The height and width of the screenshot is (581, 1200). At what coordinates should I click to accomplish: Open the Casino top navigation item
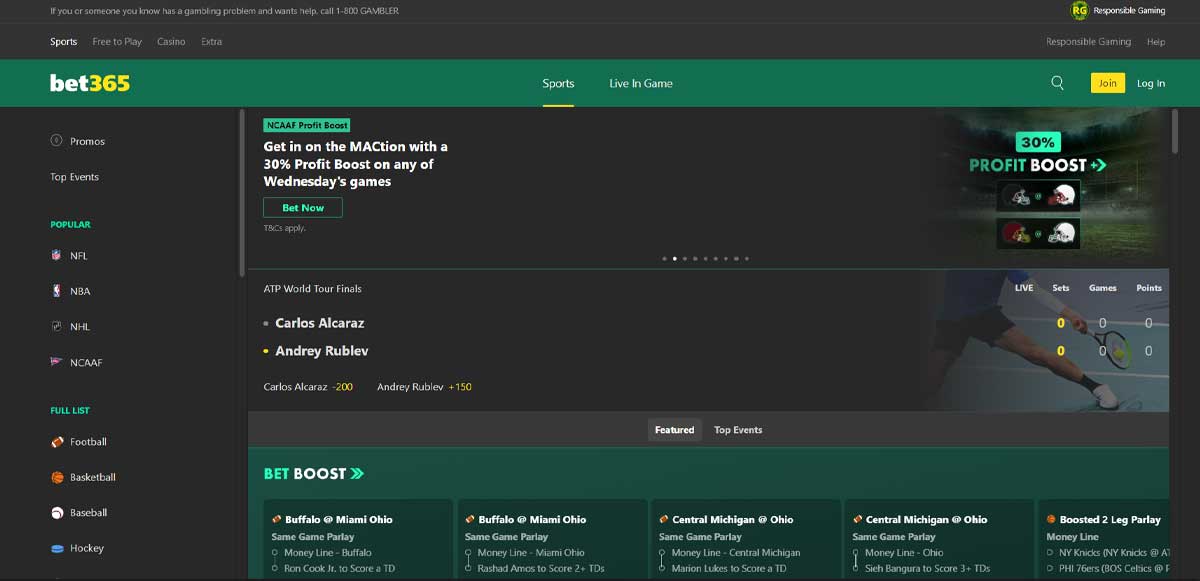click(171, 42)
